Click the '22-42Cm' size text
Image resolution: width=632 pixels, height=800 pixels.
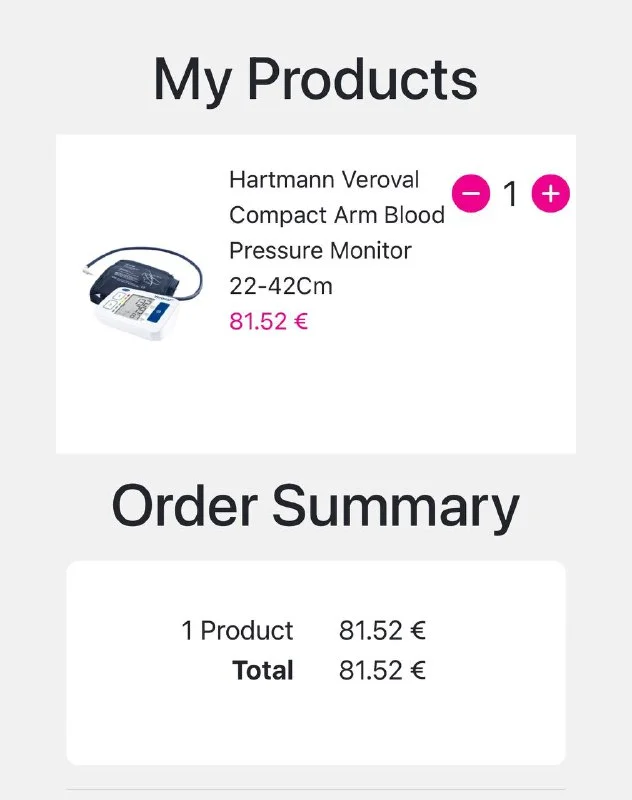[x=280, y=286]
